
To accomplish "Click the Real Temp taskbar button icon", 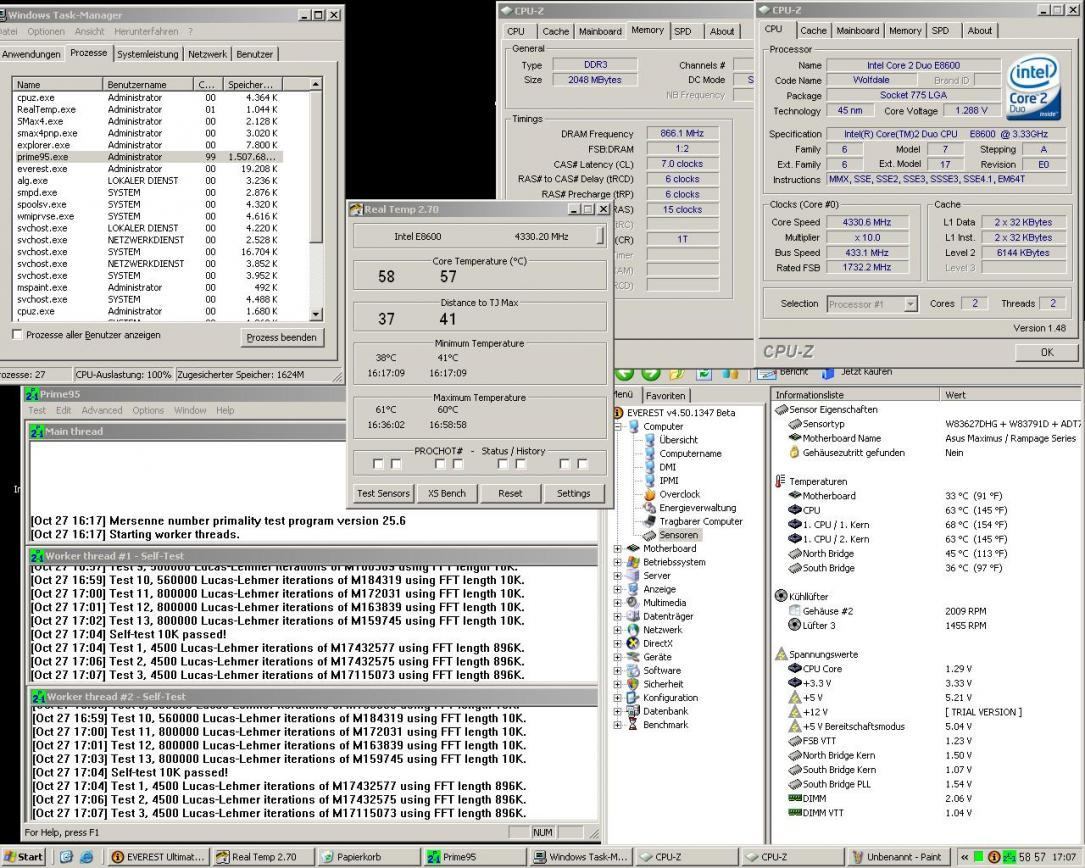I will pyautogui.click(x=222, y=857).
